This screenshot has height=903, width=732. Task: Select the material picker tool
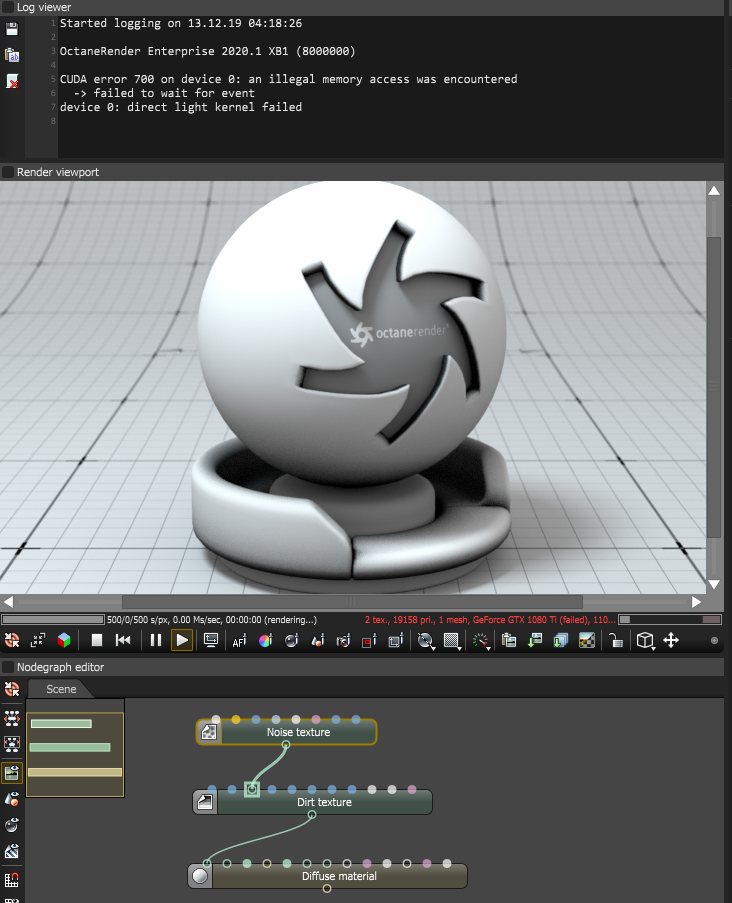tap(291, 640)
